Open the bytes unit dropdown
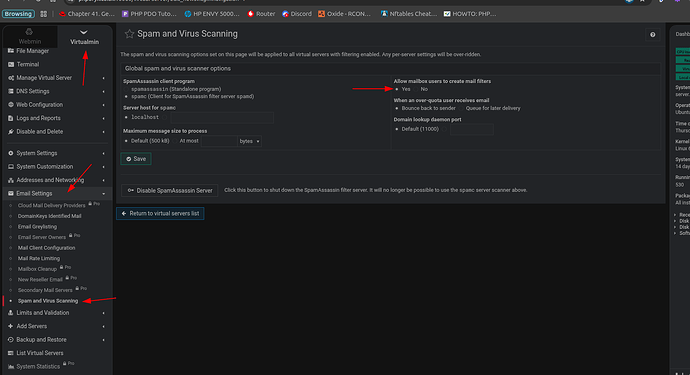 tap(250, 141)
